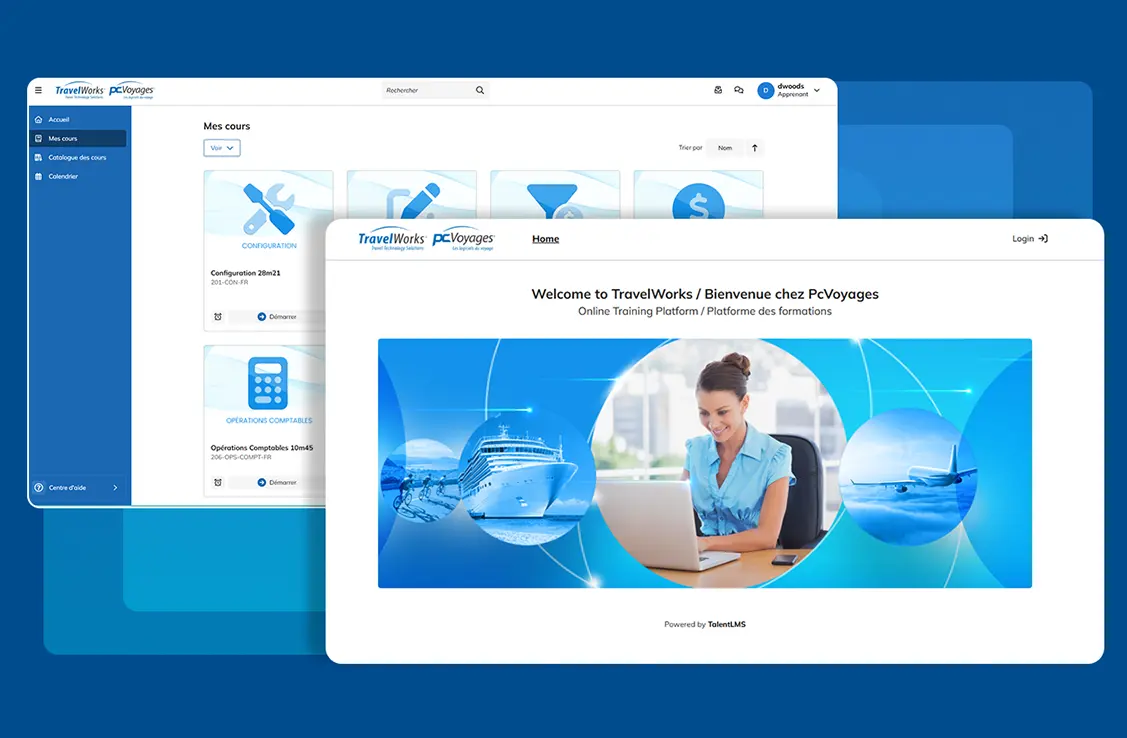The image size is (1127, 738).
Task: Click the alarm clock icon on Configuration card
Action: click(x=218, y=316)
